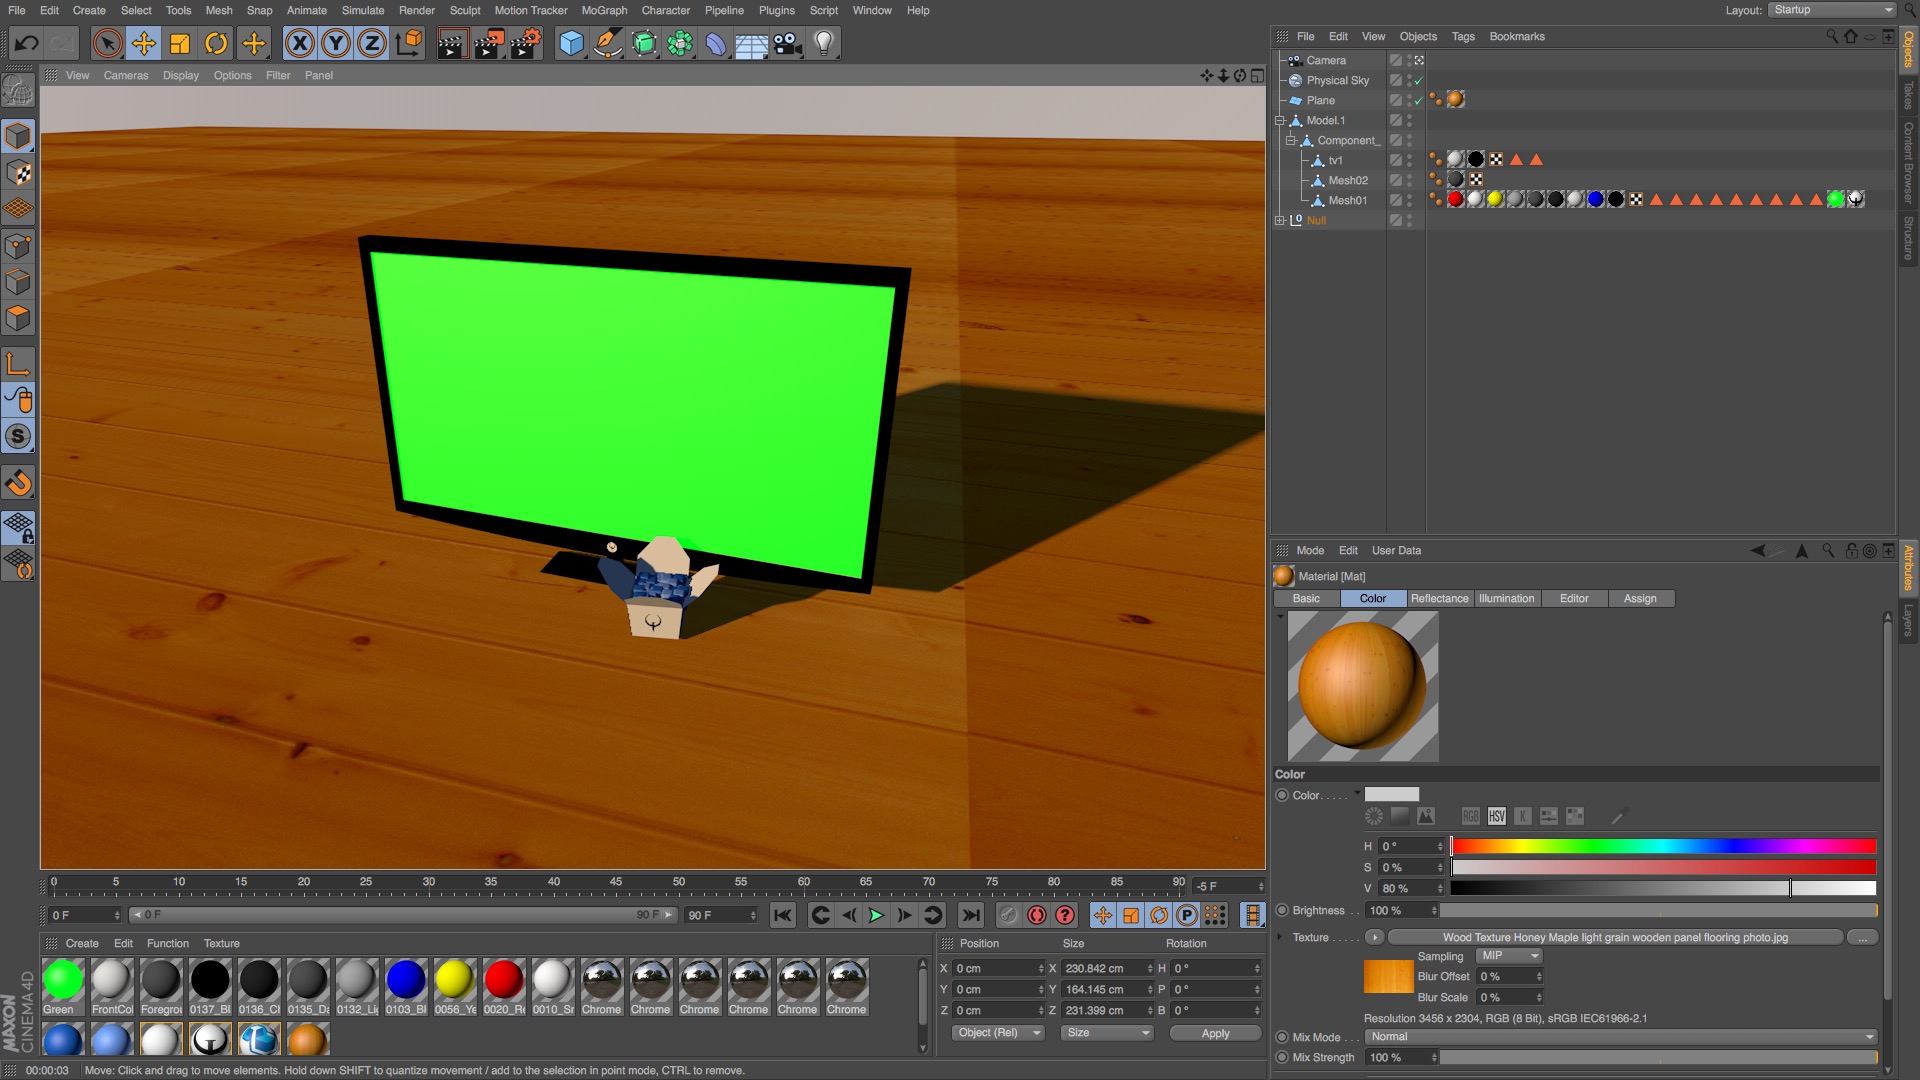Click the Undo arrow icon

(x=27, y=43)
